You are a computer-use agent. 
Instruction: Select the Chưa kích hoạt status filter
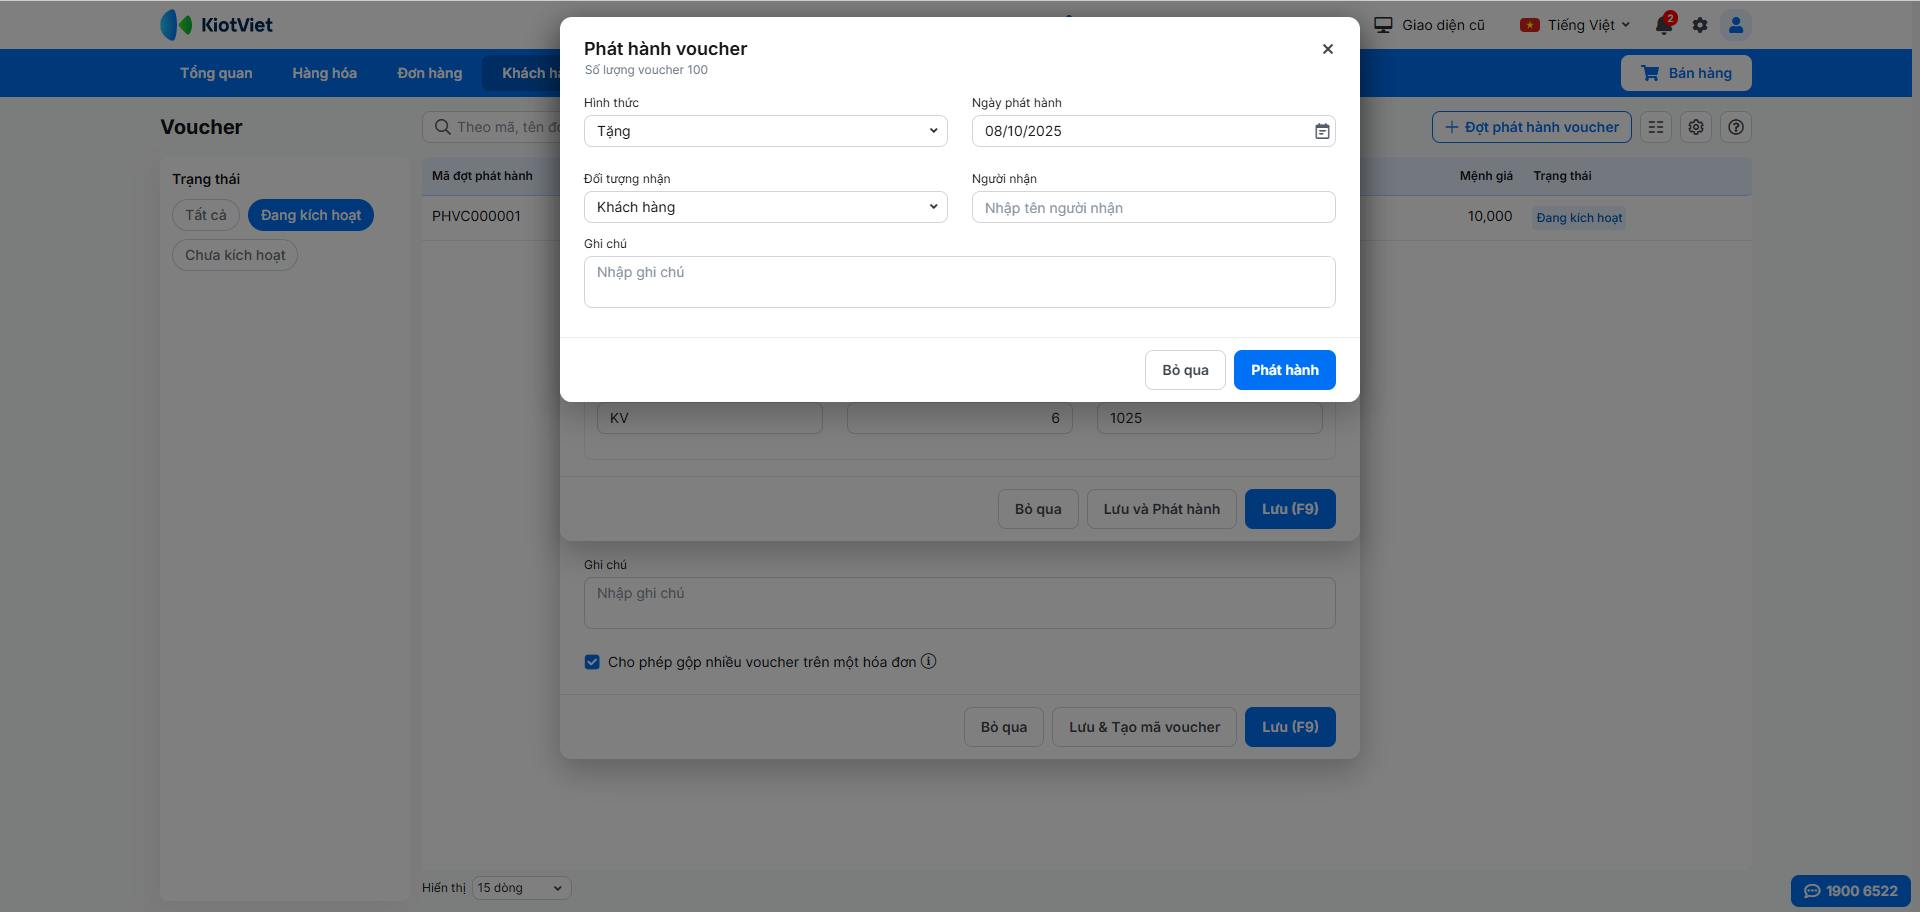pos(235,255)
